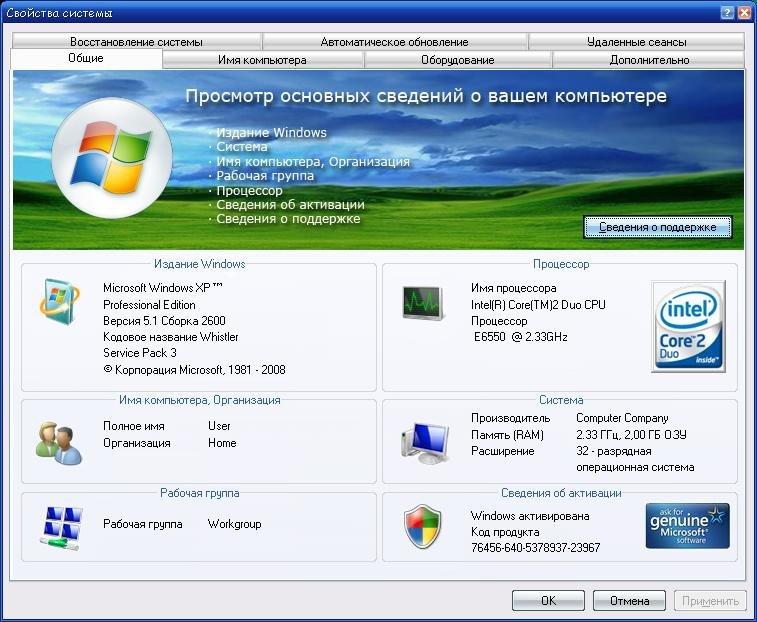This screenshot has height=622, width=757.
Task: Click Service Pack 3 text
Action: click(140, 353)
